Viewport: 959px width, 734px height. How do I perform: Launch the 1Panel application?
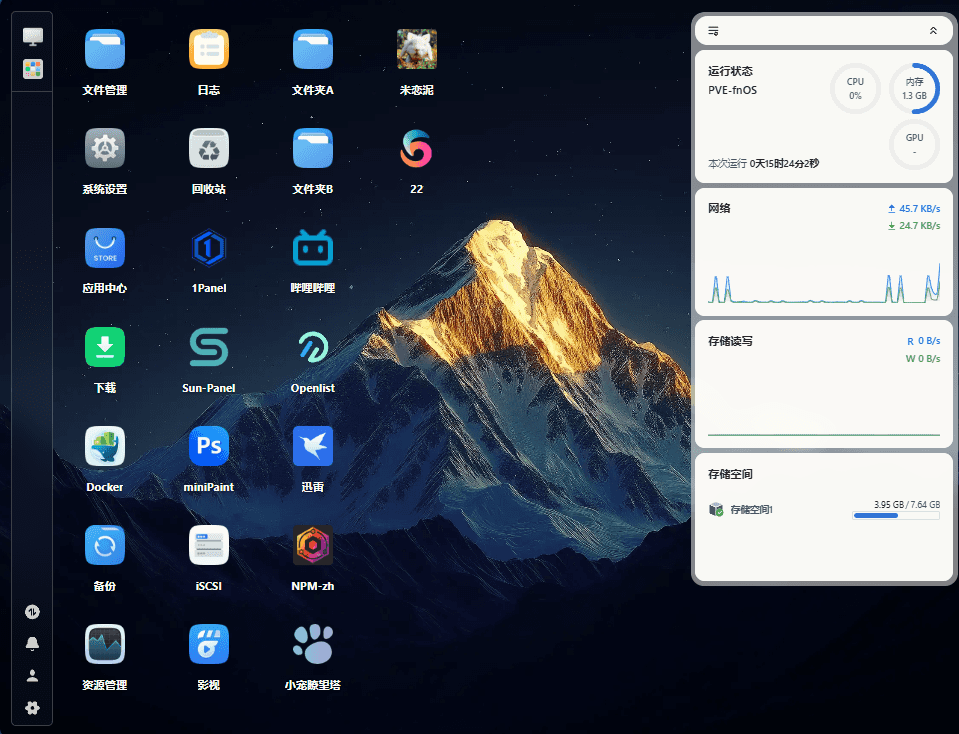click(x=209, y=248)
